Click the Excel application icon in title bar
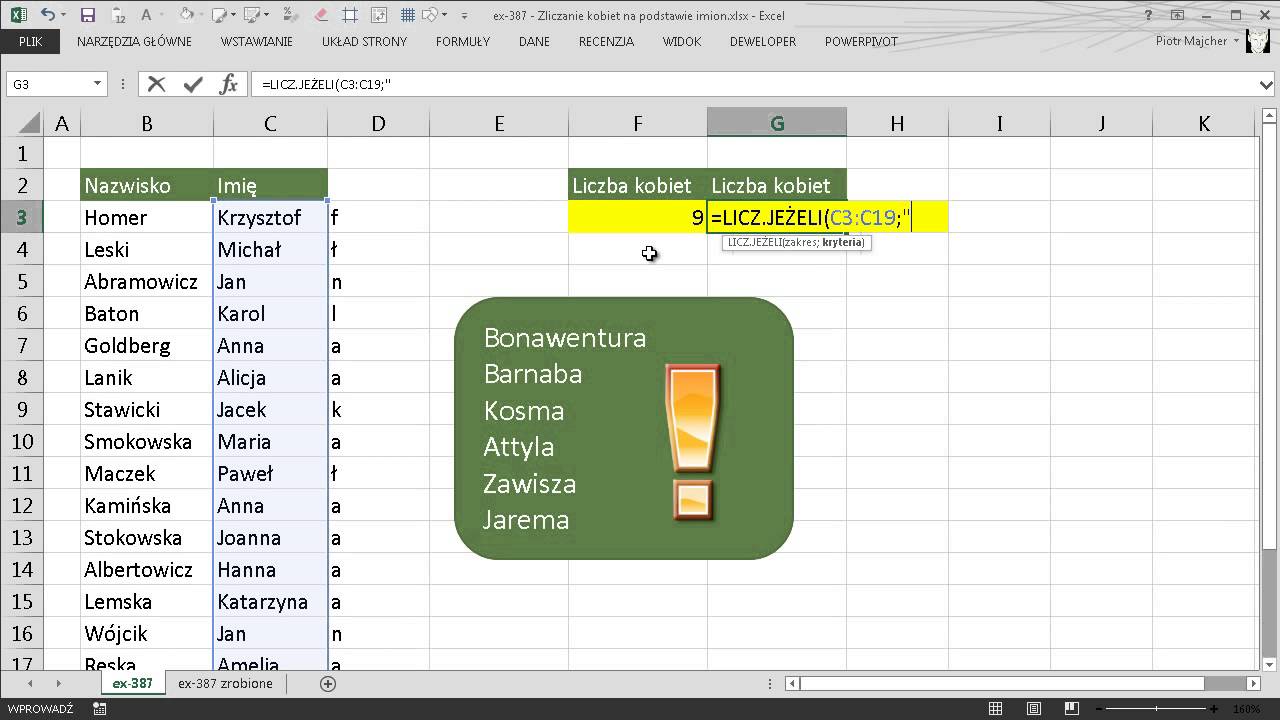1280x720 pixels. pos(18,15)
